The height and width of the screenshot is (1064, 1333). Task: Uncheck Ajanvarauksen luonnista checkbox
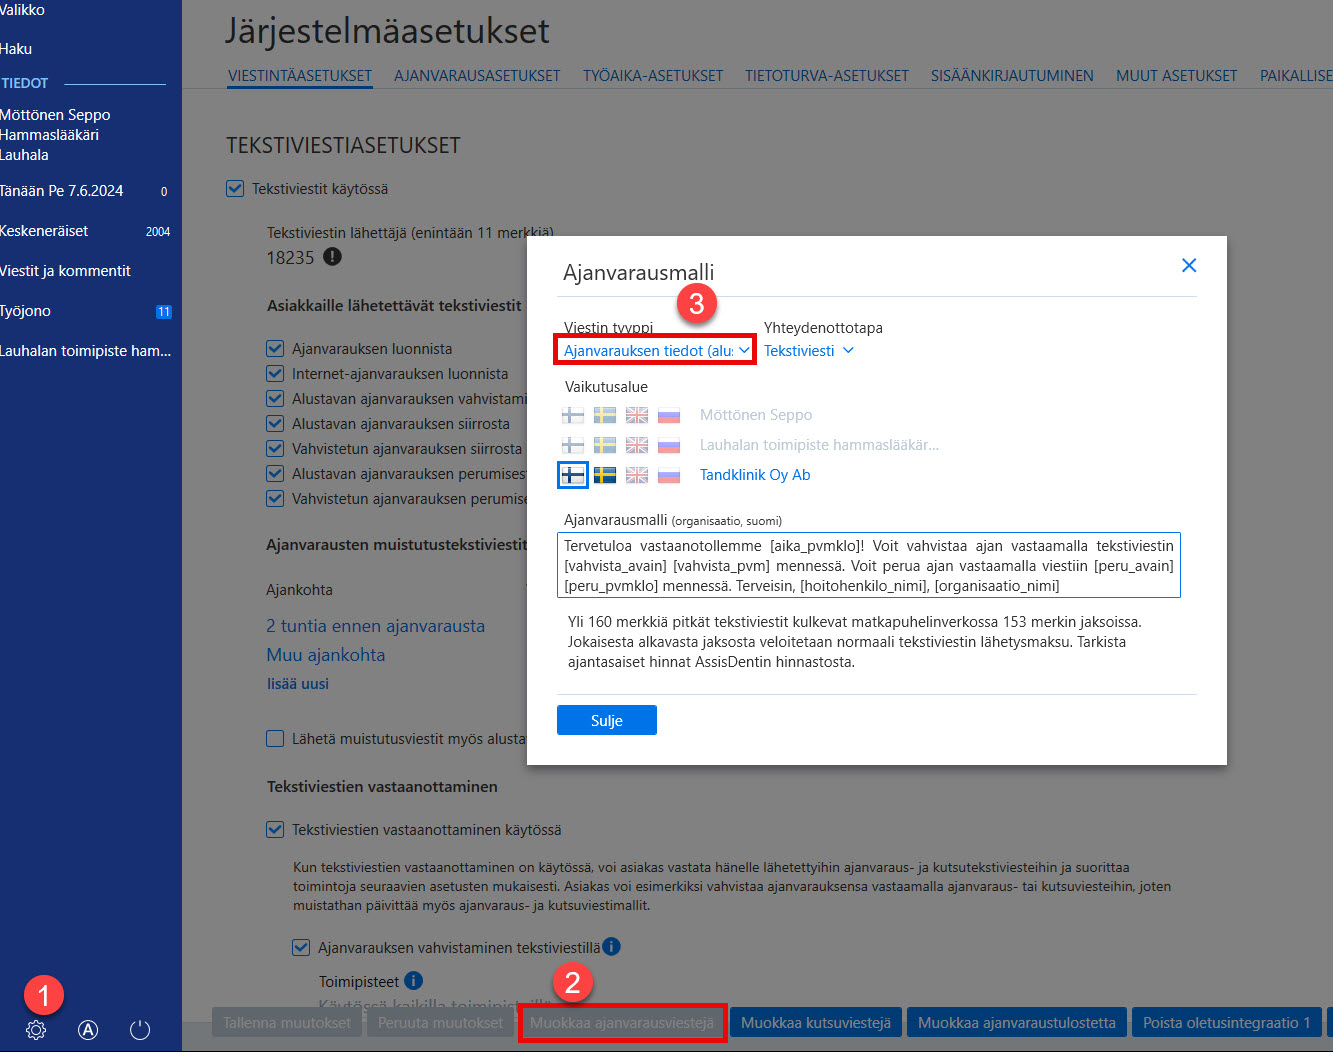[275, 349]
